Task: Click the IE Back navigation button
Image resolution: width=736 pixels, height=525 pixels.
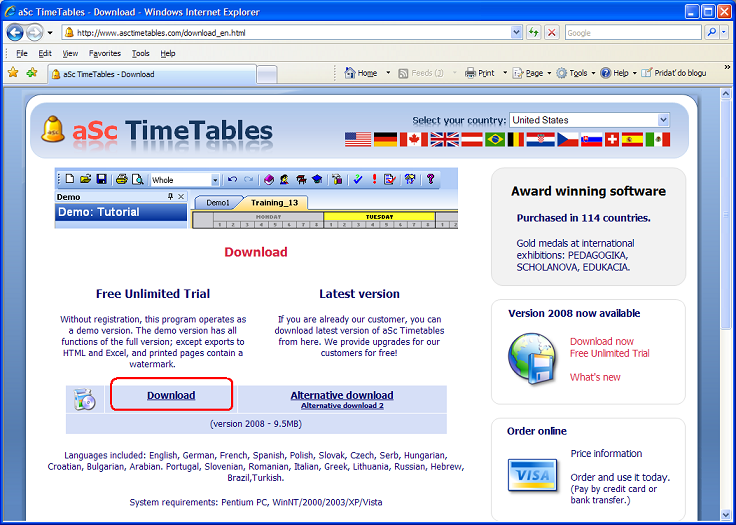Action: point(16,32)
